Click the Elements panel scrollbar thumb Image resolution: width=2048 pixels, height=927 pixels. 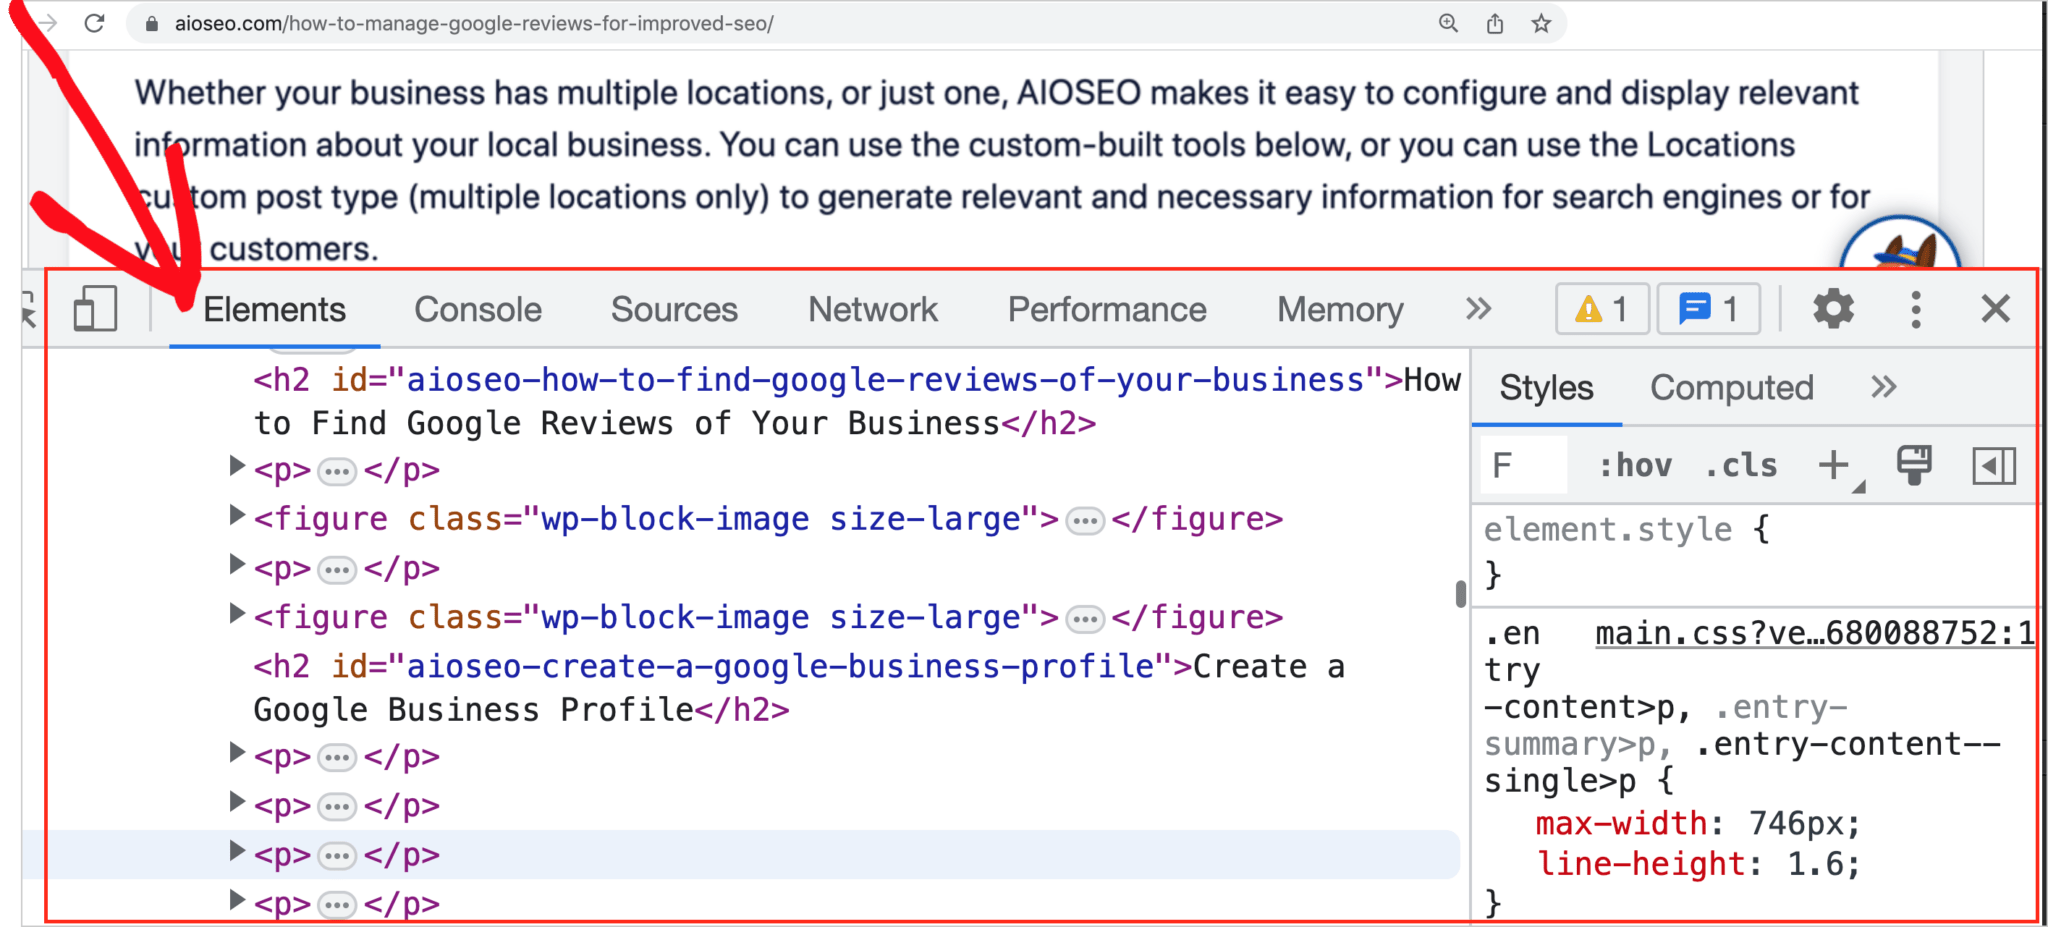click(x=1461, y=593)
